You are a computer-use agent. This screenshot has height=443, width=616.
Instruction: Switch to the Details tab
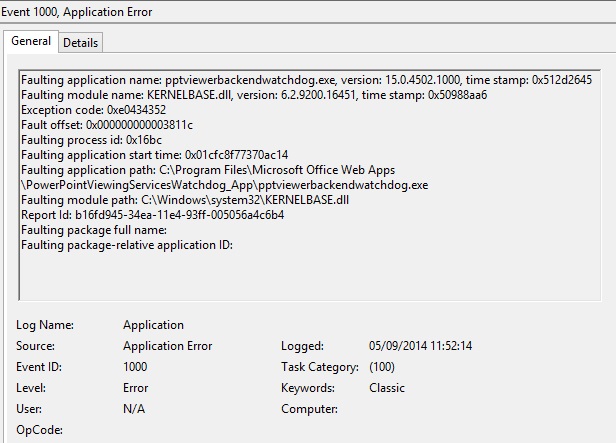tap(81, 42)
